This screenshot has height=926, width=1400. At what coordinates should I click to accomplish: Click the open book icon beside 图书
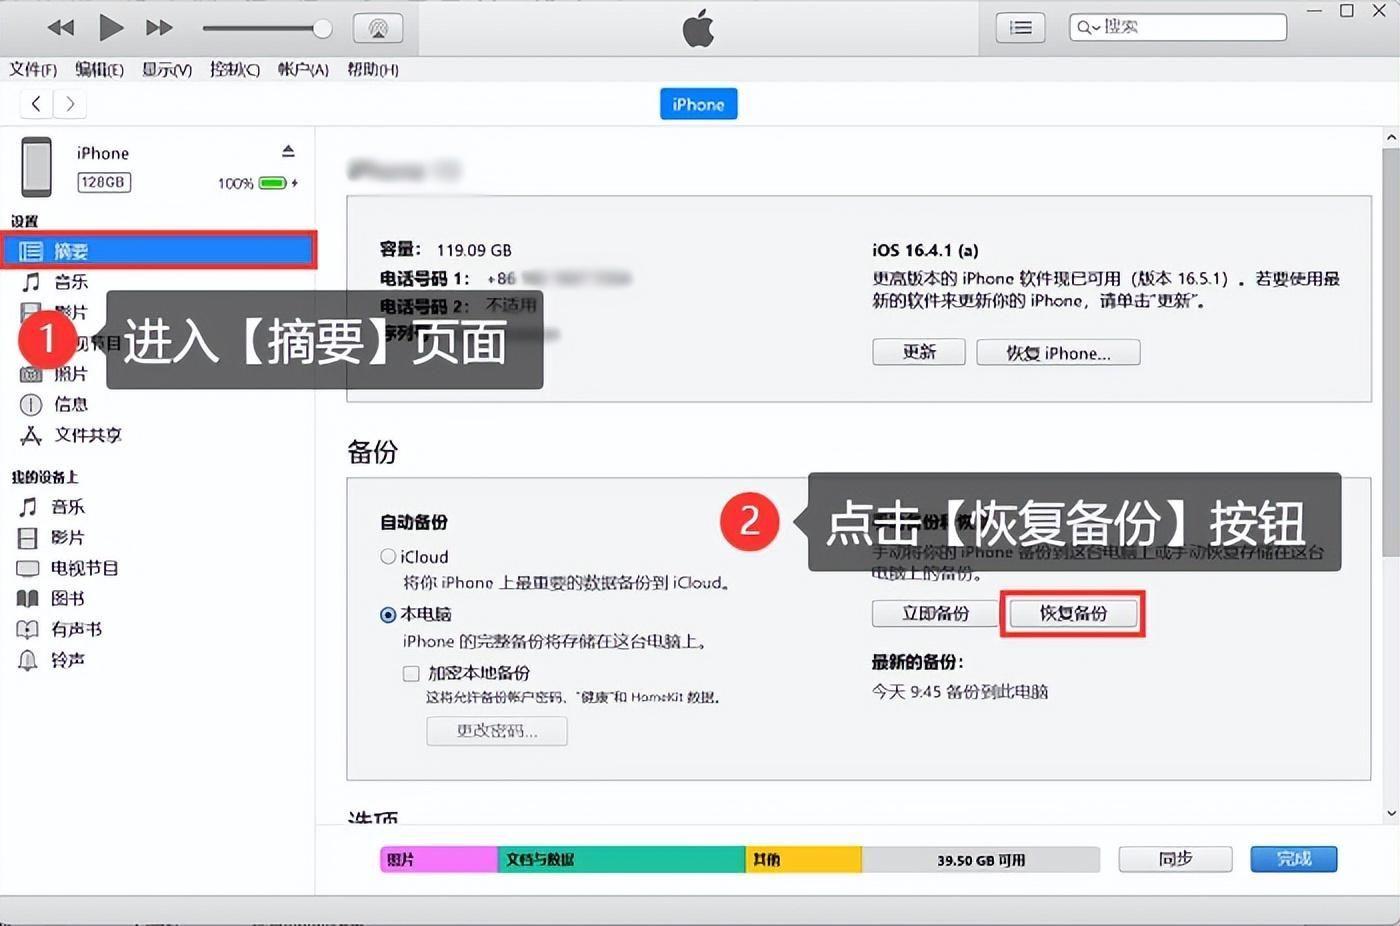click(x=28, y=599)
